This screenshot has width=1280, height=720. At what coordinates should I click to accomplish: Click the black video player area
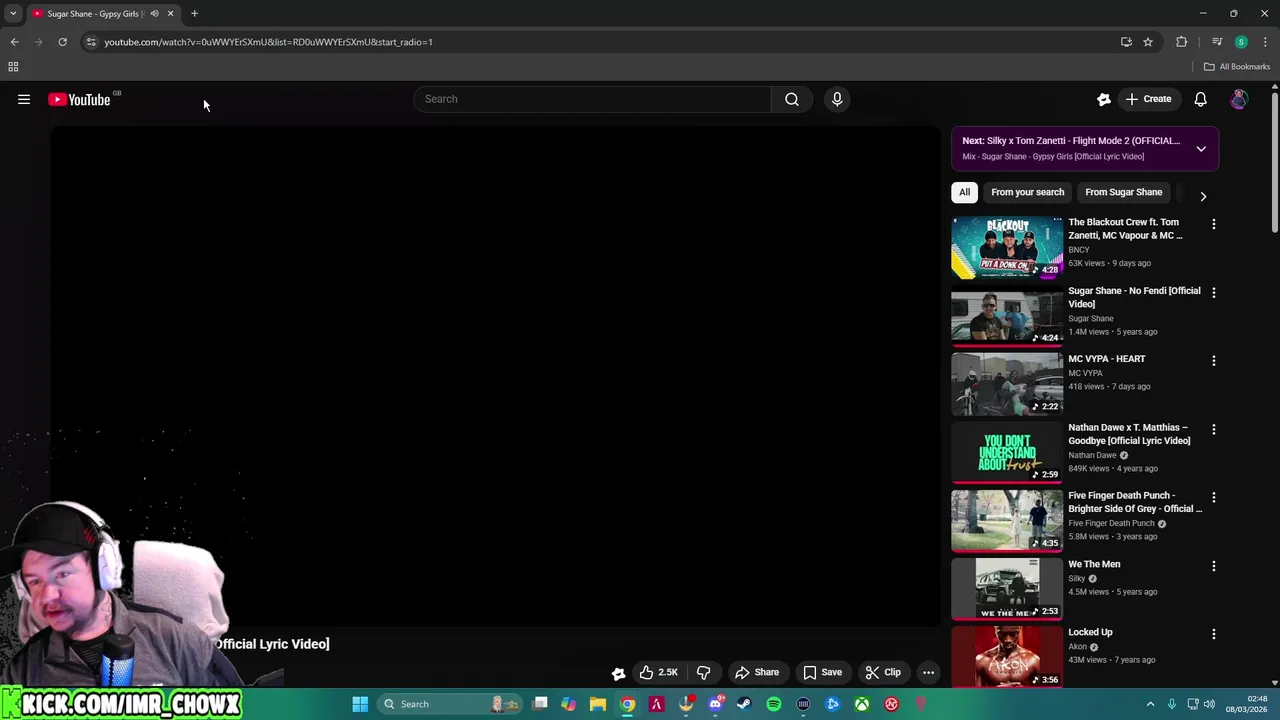pyautogui.click(x=495, y=375)
